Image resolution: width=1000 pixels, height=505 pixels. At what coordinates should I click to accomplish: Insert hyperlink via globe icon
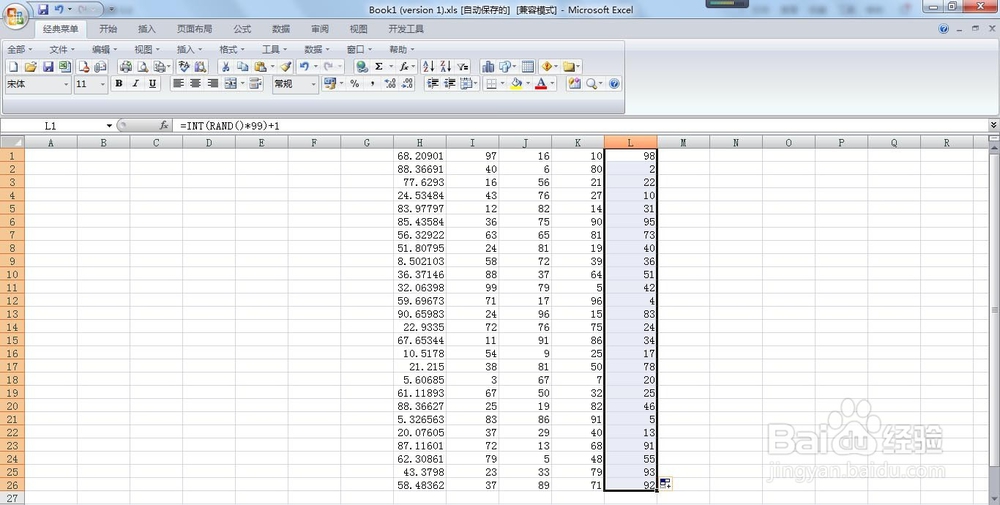(x=362, y=66)
